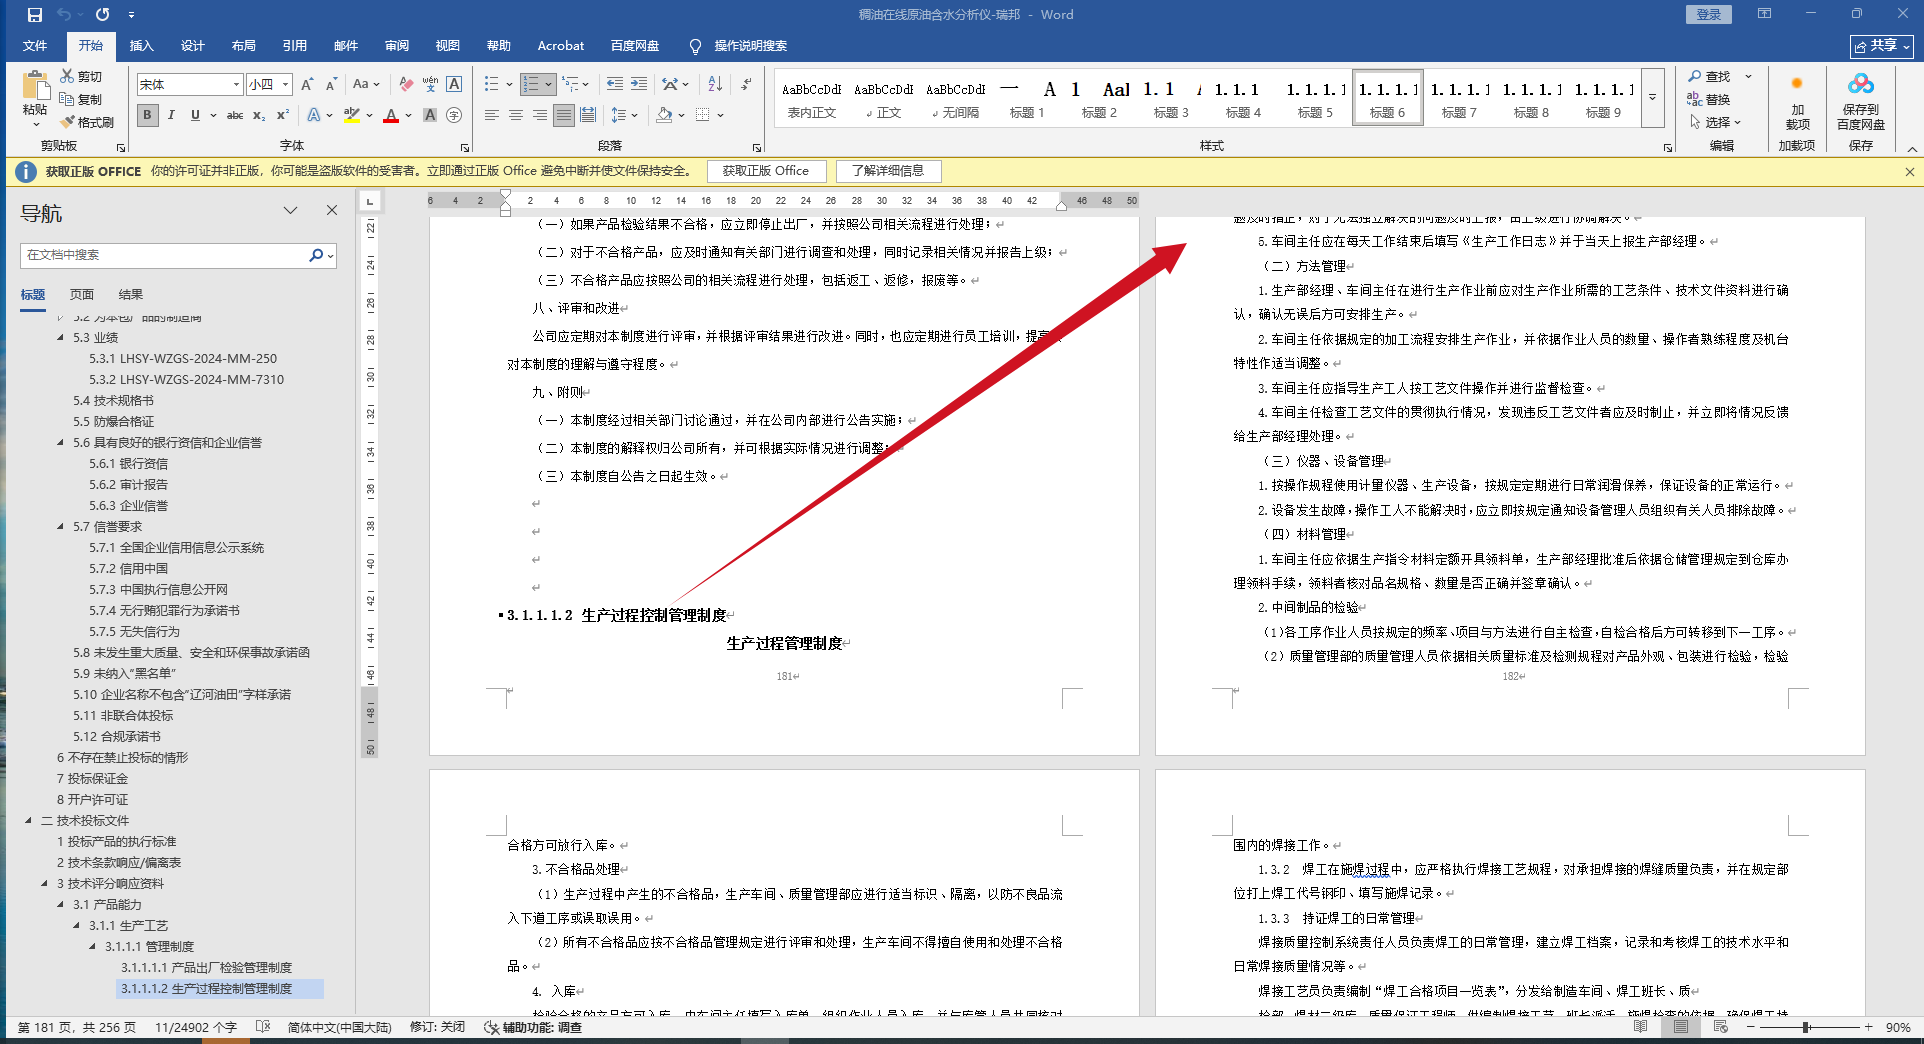The height and width of the screenshot is (1044, 1924).
Task: Increase the paragraph indent
Action: tap(638, 85)
